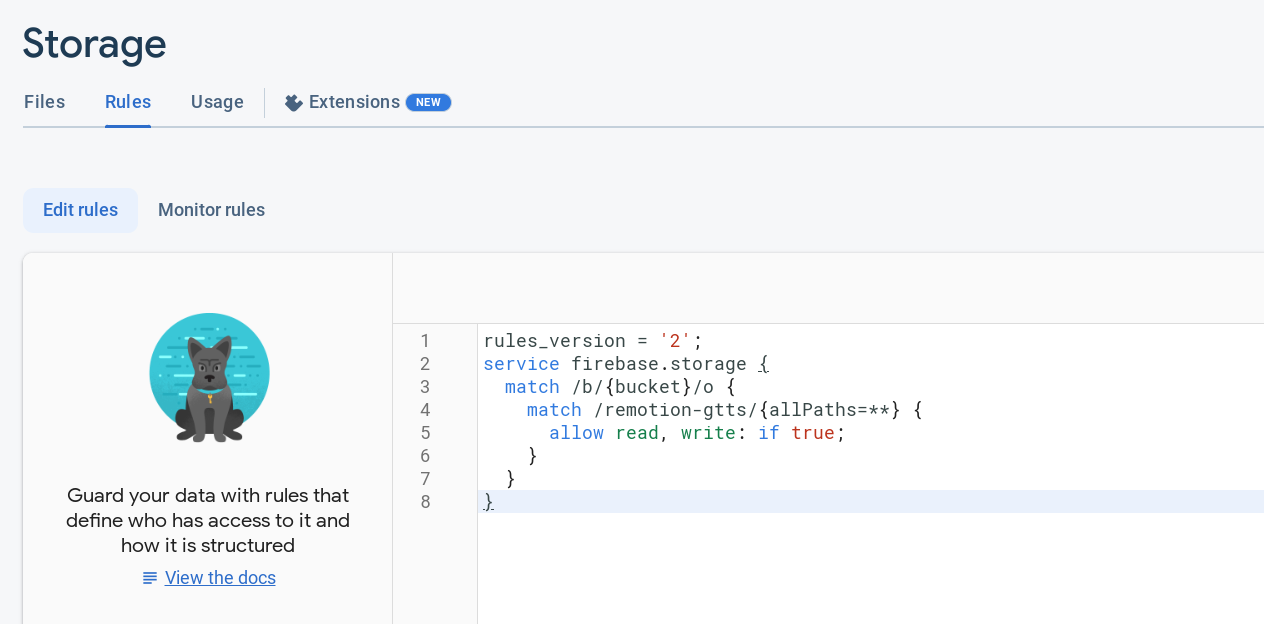
Task: Click the 'Guard your data with rules' description text
Action: 208,521
